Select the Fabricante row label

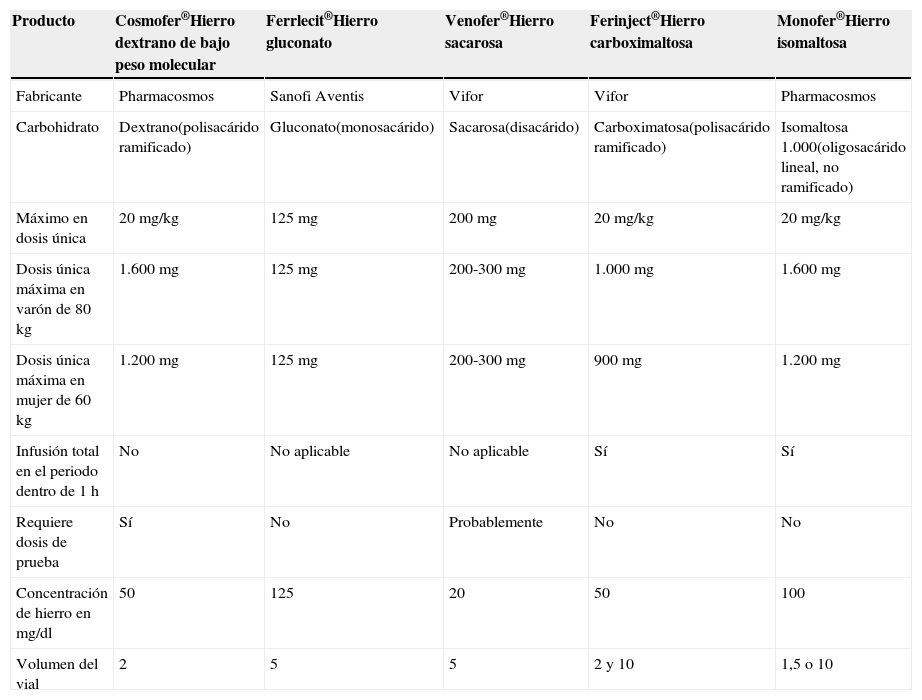49,97
